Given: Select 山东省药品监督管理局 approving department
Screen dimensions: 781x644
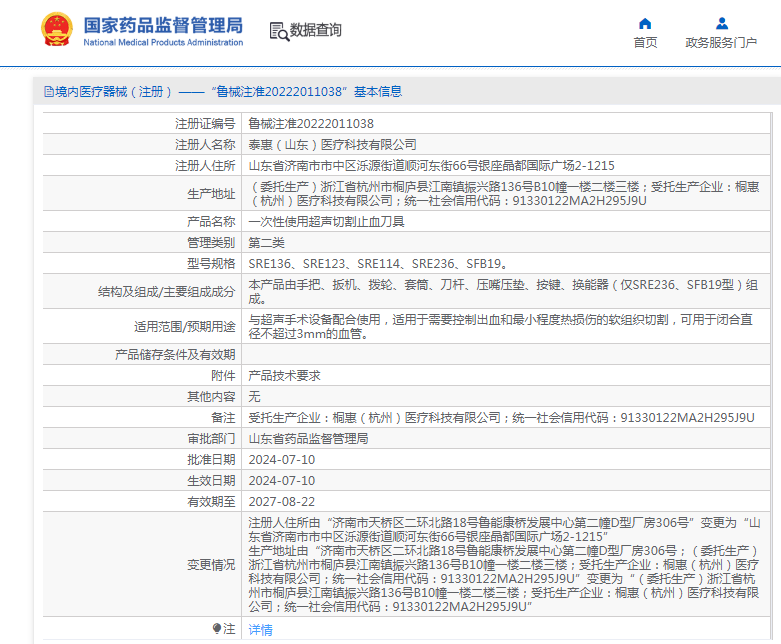Looking at the screenshot, I should pos(308,438).
